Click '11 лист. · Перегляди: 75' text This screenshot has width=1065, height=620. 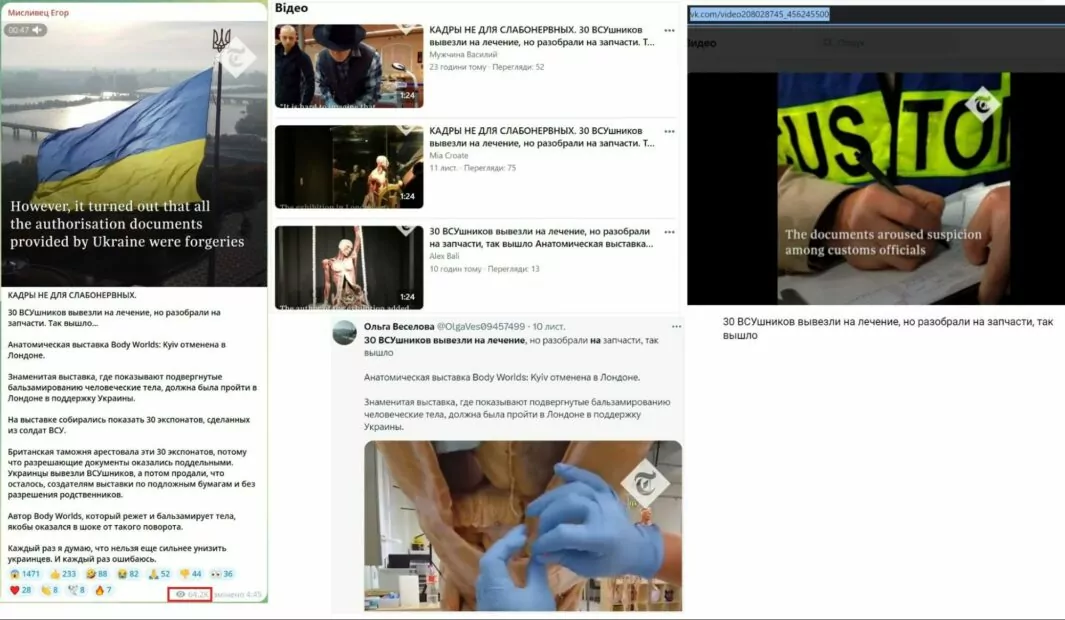click(x=473, y=168)
